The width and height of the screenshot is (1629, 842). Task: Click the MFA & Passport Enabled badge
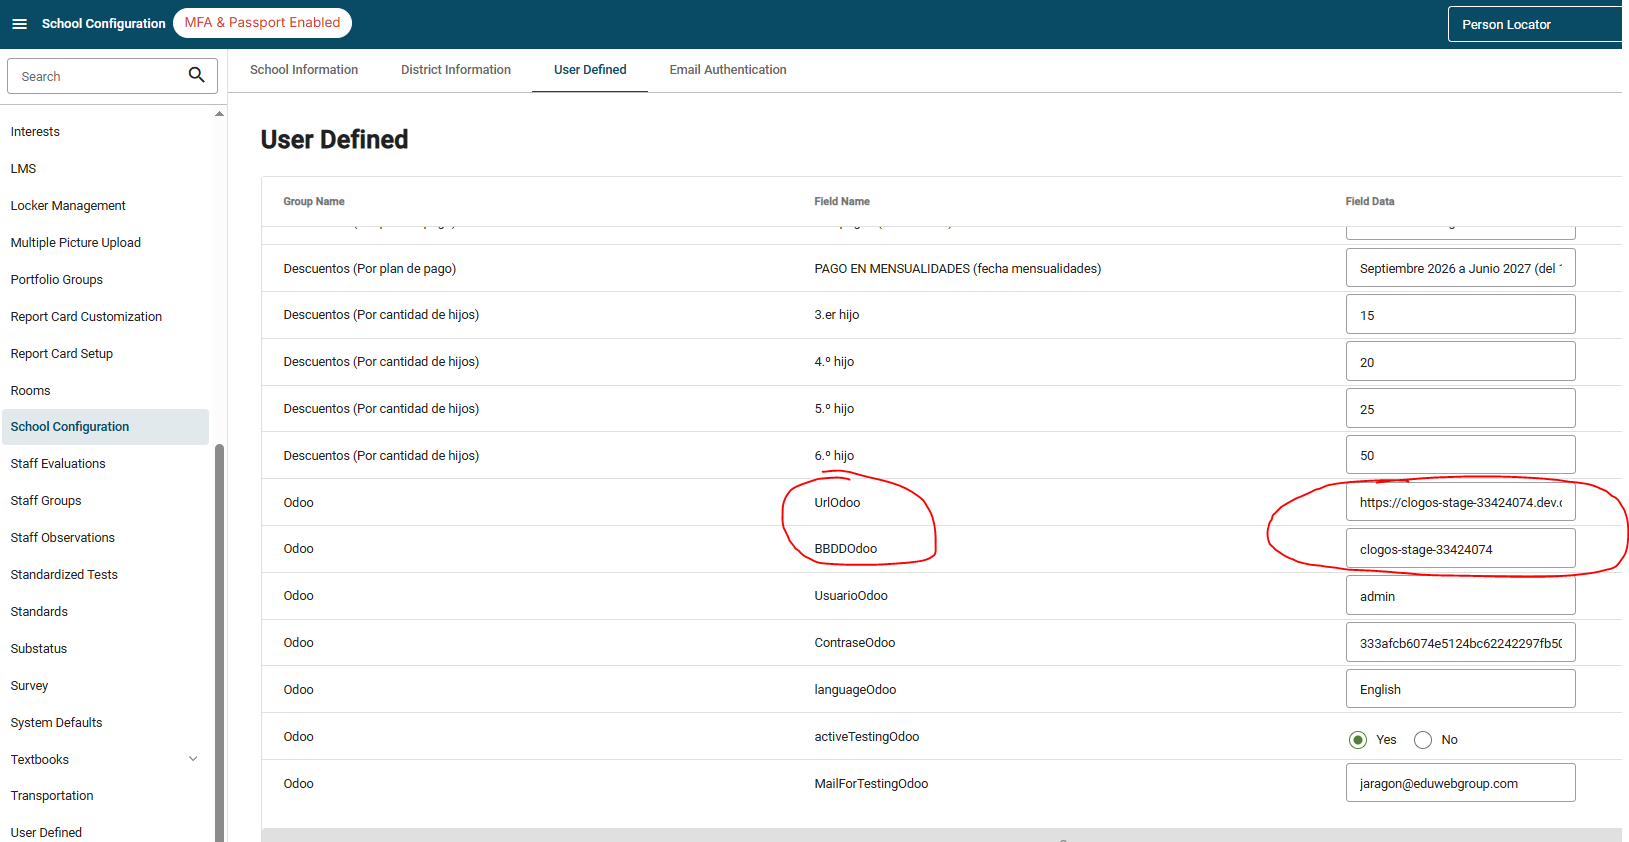coord(262,23)
